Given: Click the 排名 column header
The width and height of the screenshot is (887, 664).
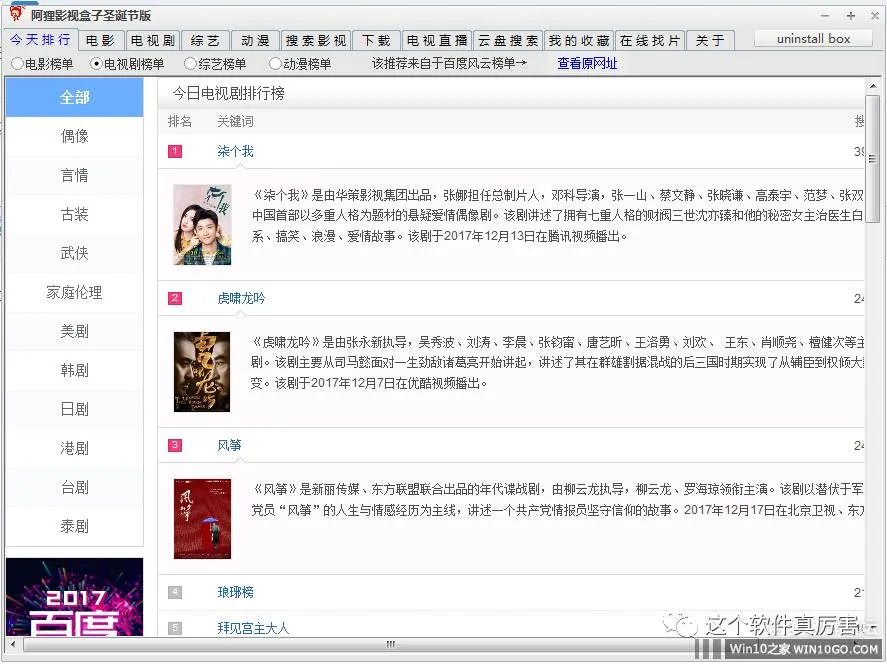Looking at the screenshot, I should 180,121.
